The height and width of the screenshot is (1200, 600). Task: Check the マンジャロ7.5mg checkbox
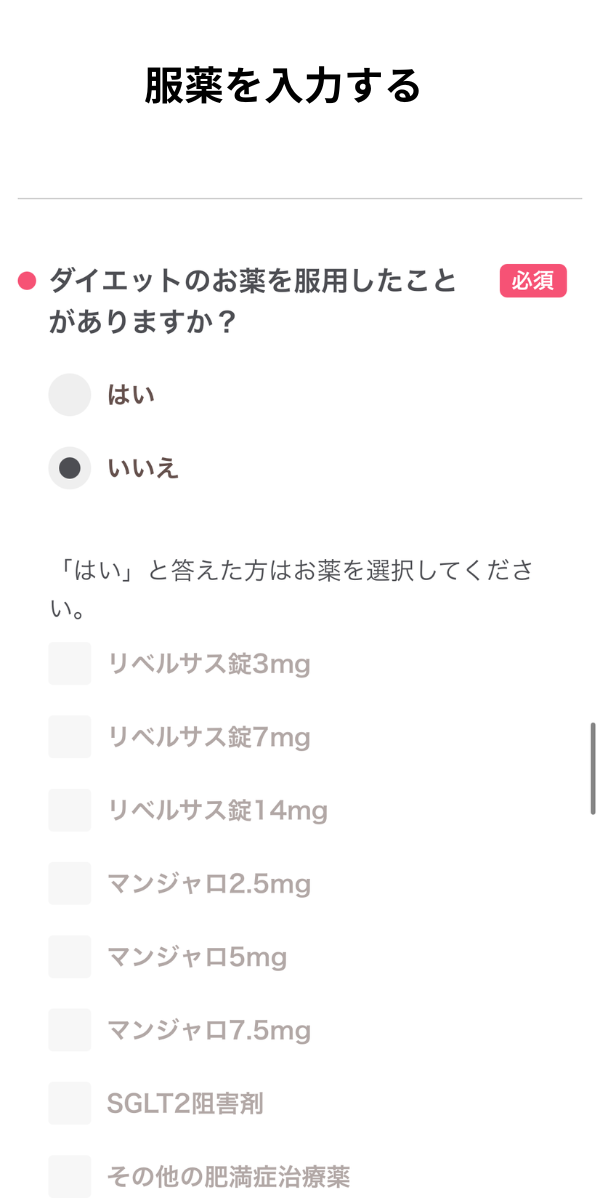click(x=70, y=1030)
